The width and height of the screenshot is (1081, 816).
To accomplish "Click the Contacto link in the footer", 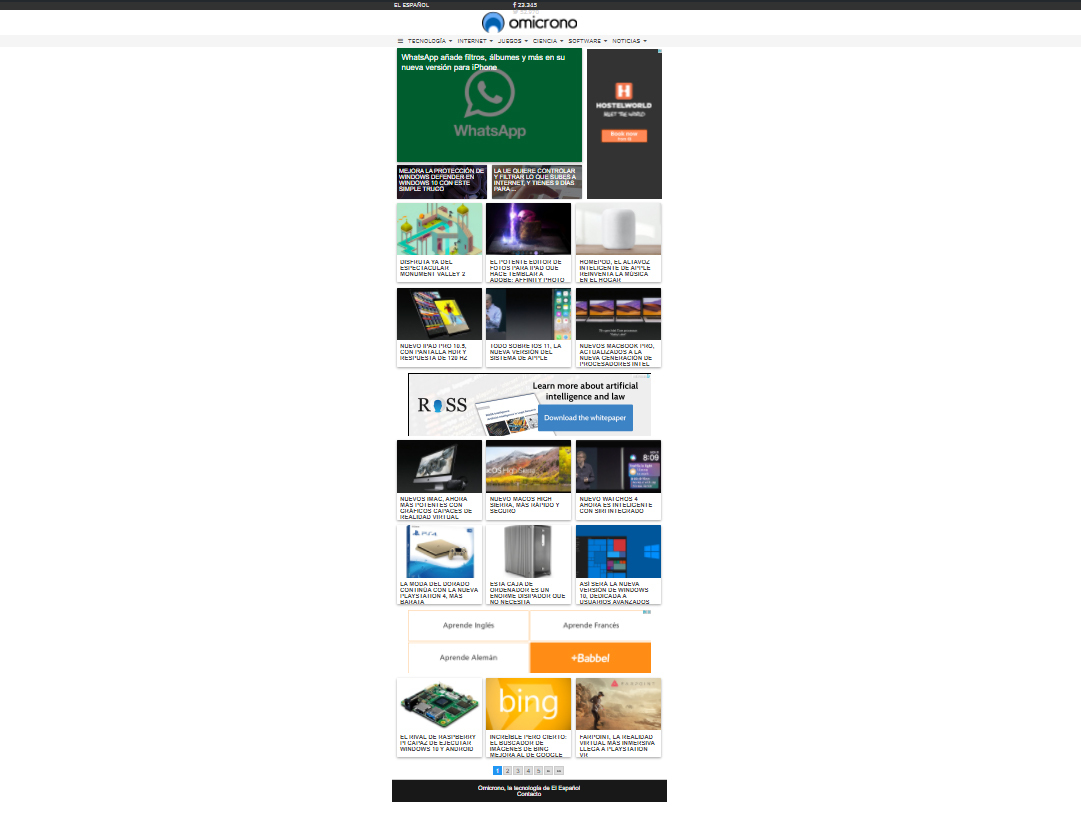I will point(529,794).
